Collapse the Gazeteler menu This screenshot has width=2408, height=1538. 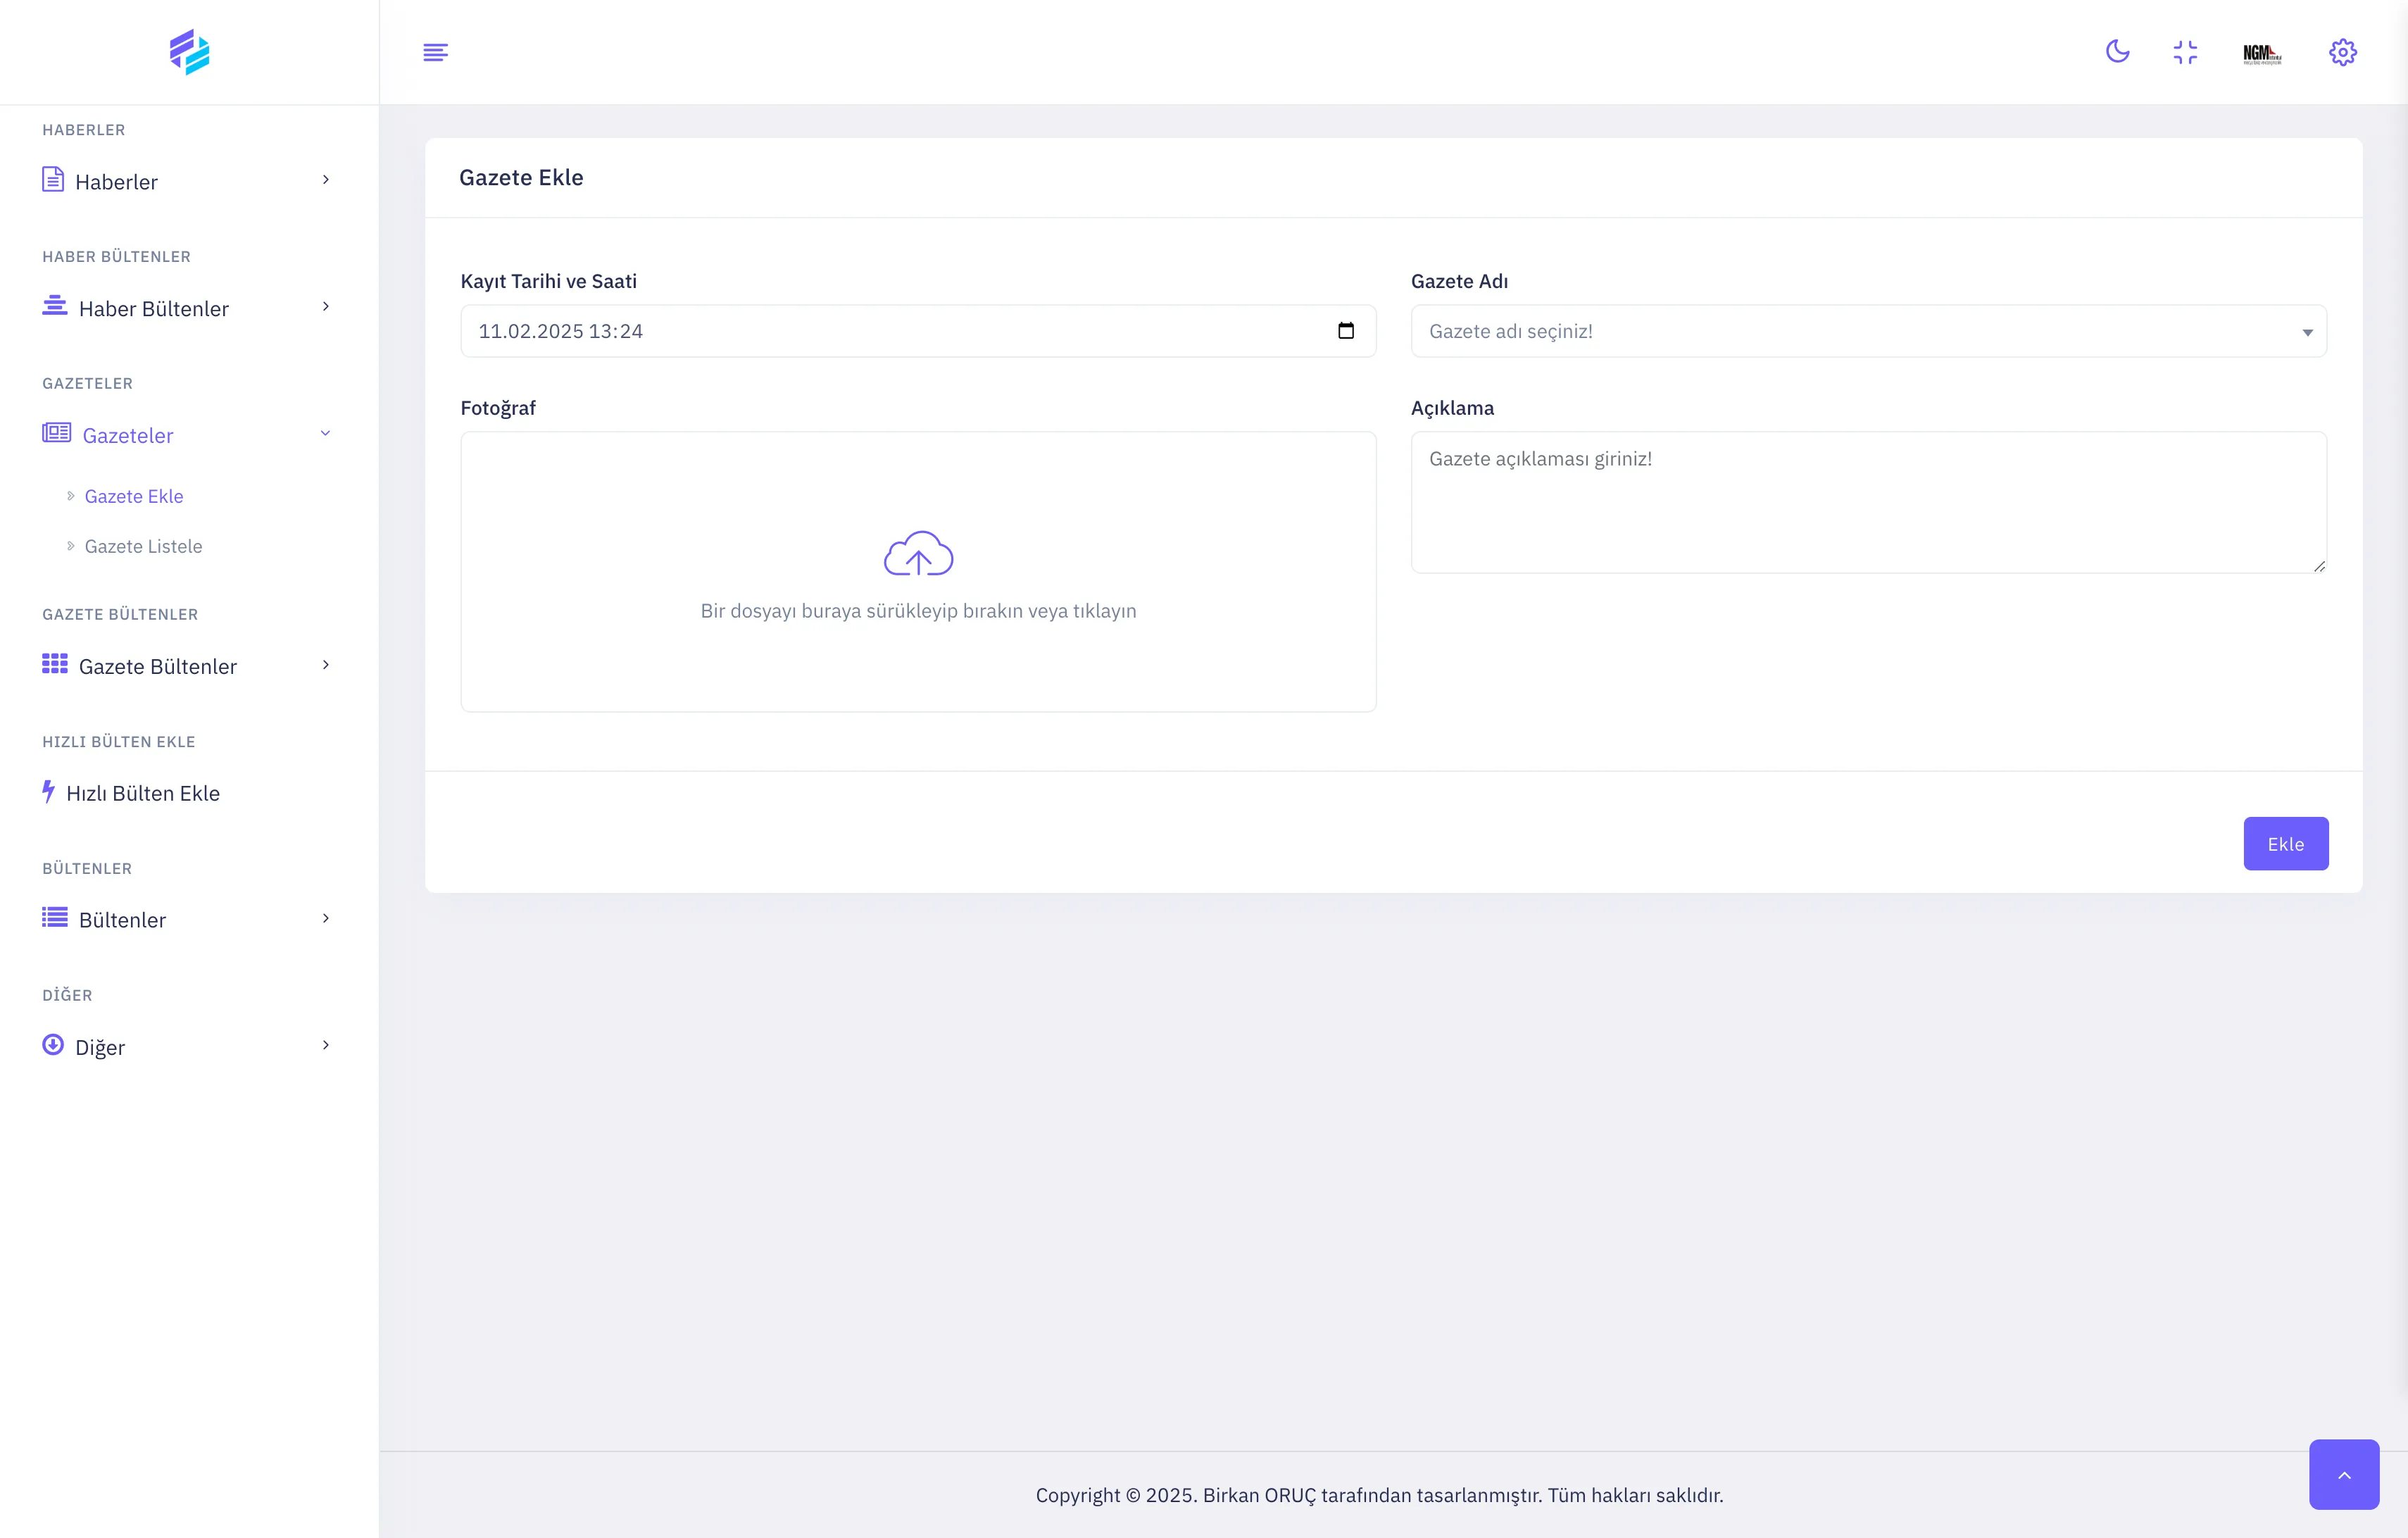pos(186,435)
